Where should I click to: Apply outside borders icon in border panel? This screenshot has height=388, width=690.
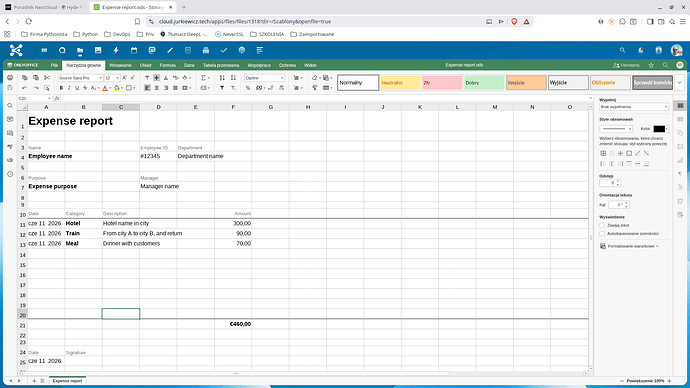(x=629, y=154)
